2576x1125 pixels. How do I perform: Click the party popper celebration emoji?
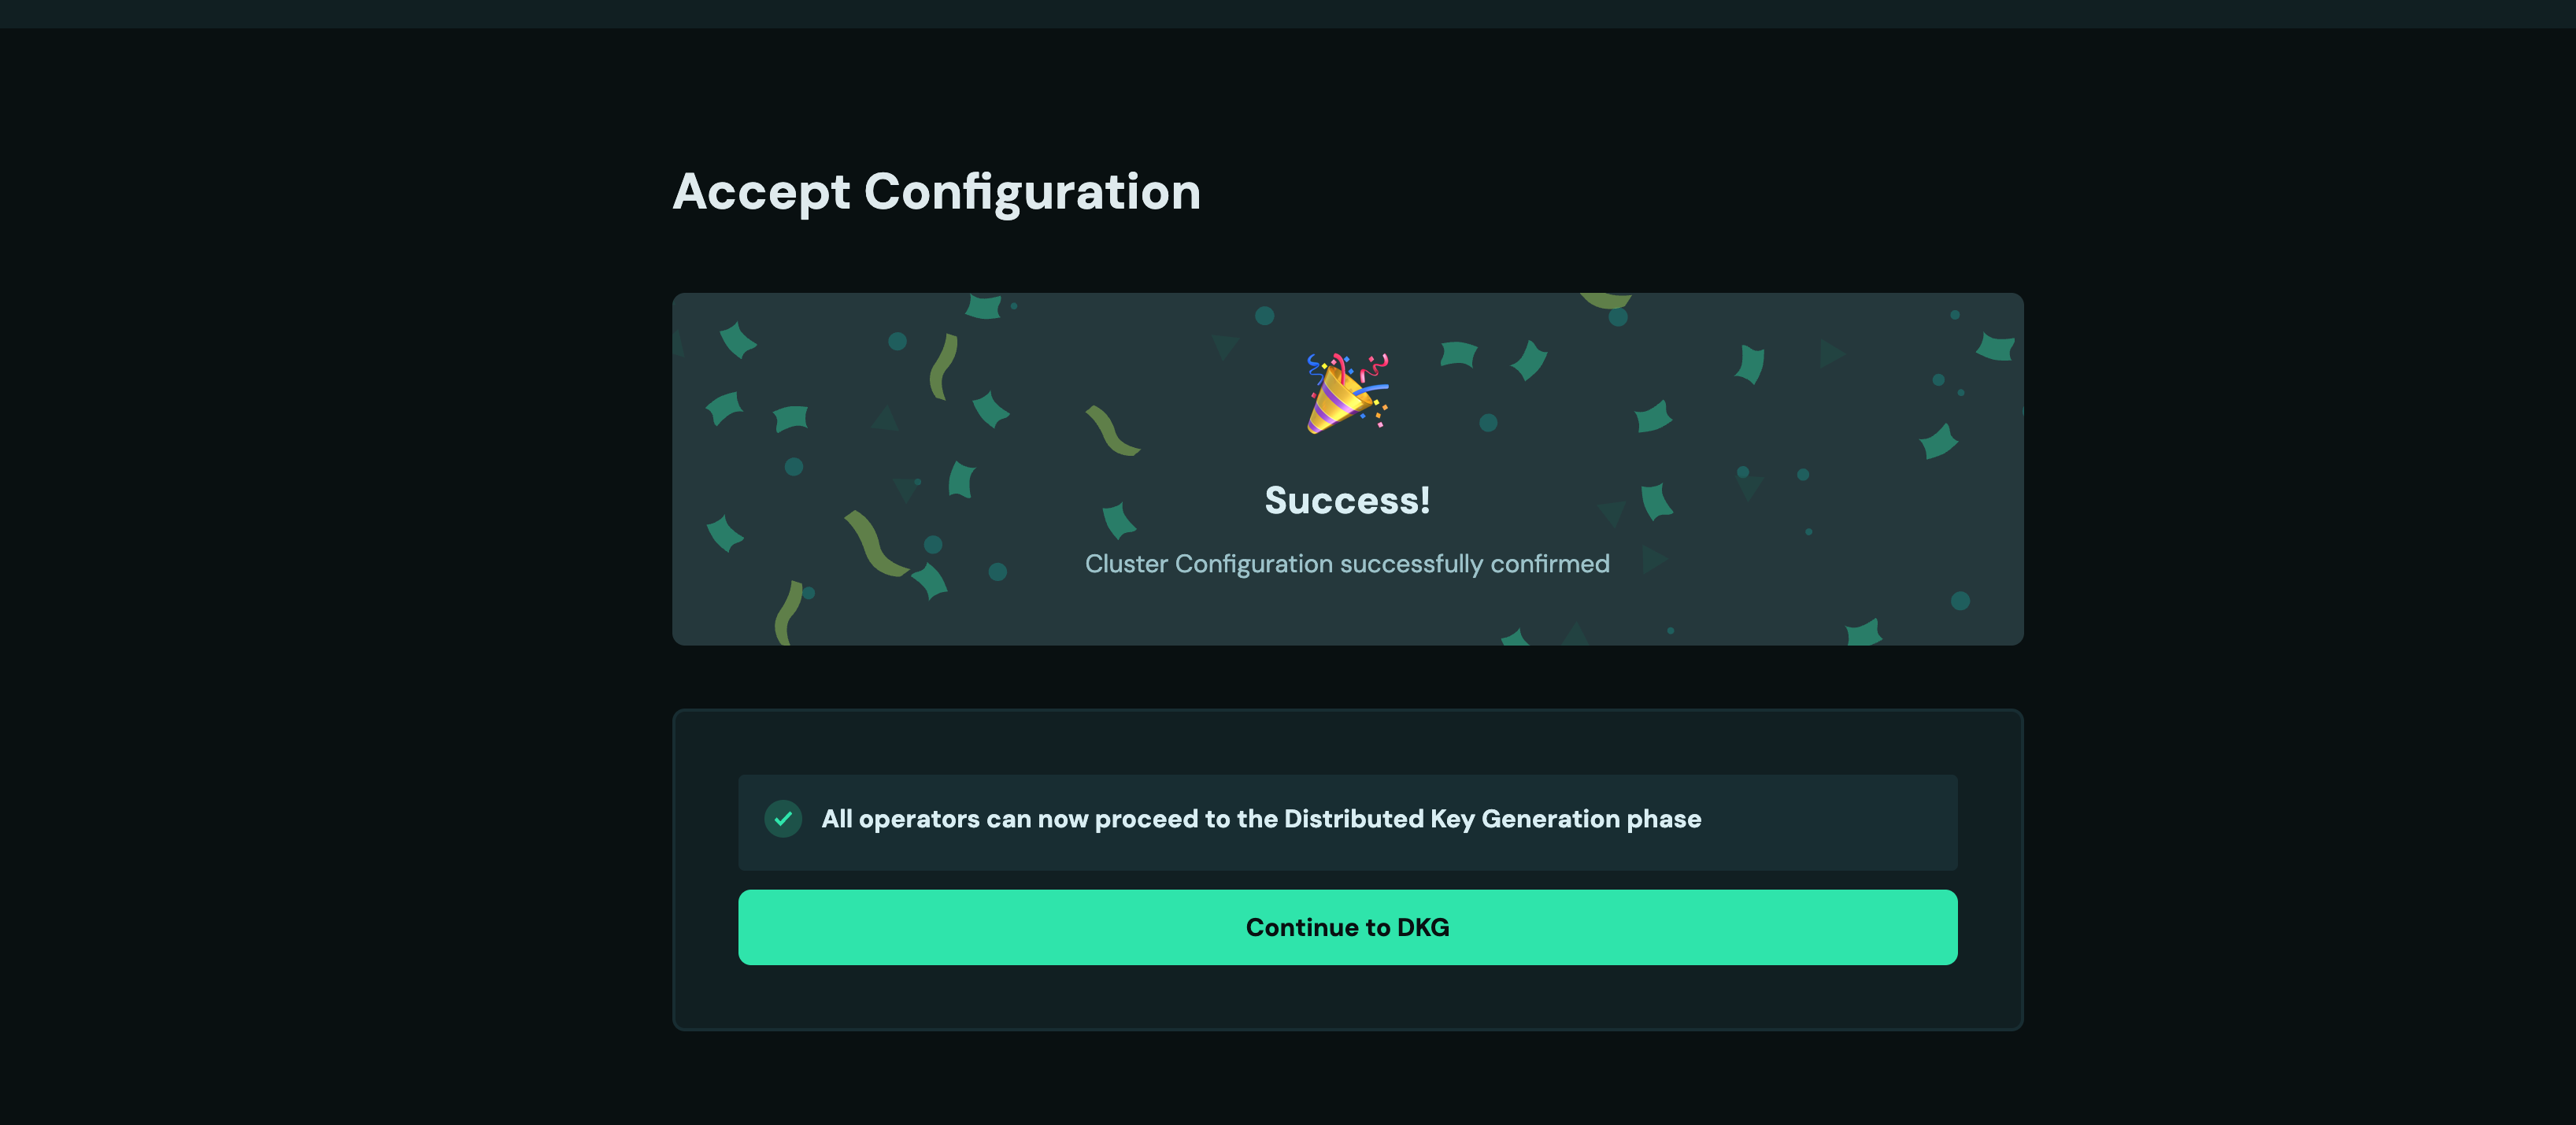[x=1347, y=393]
